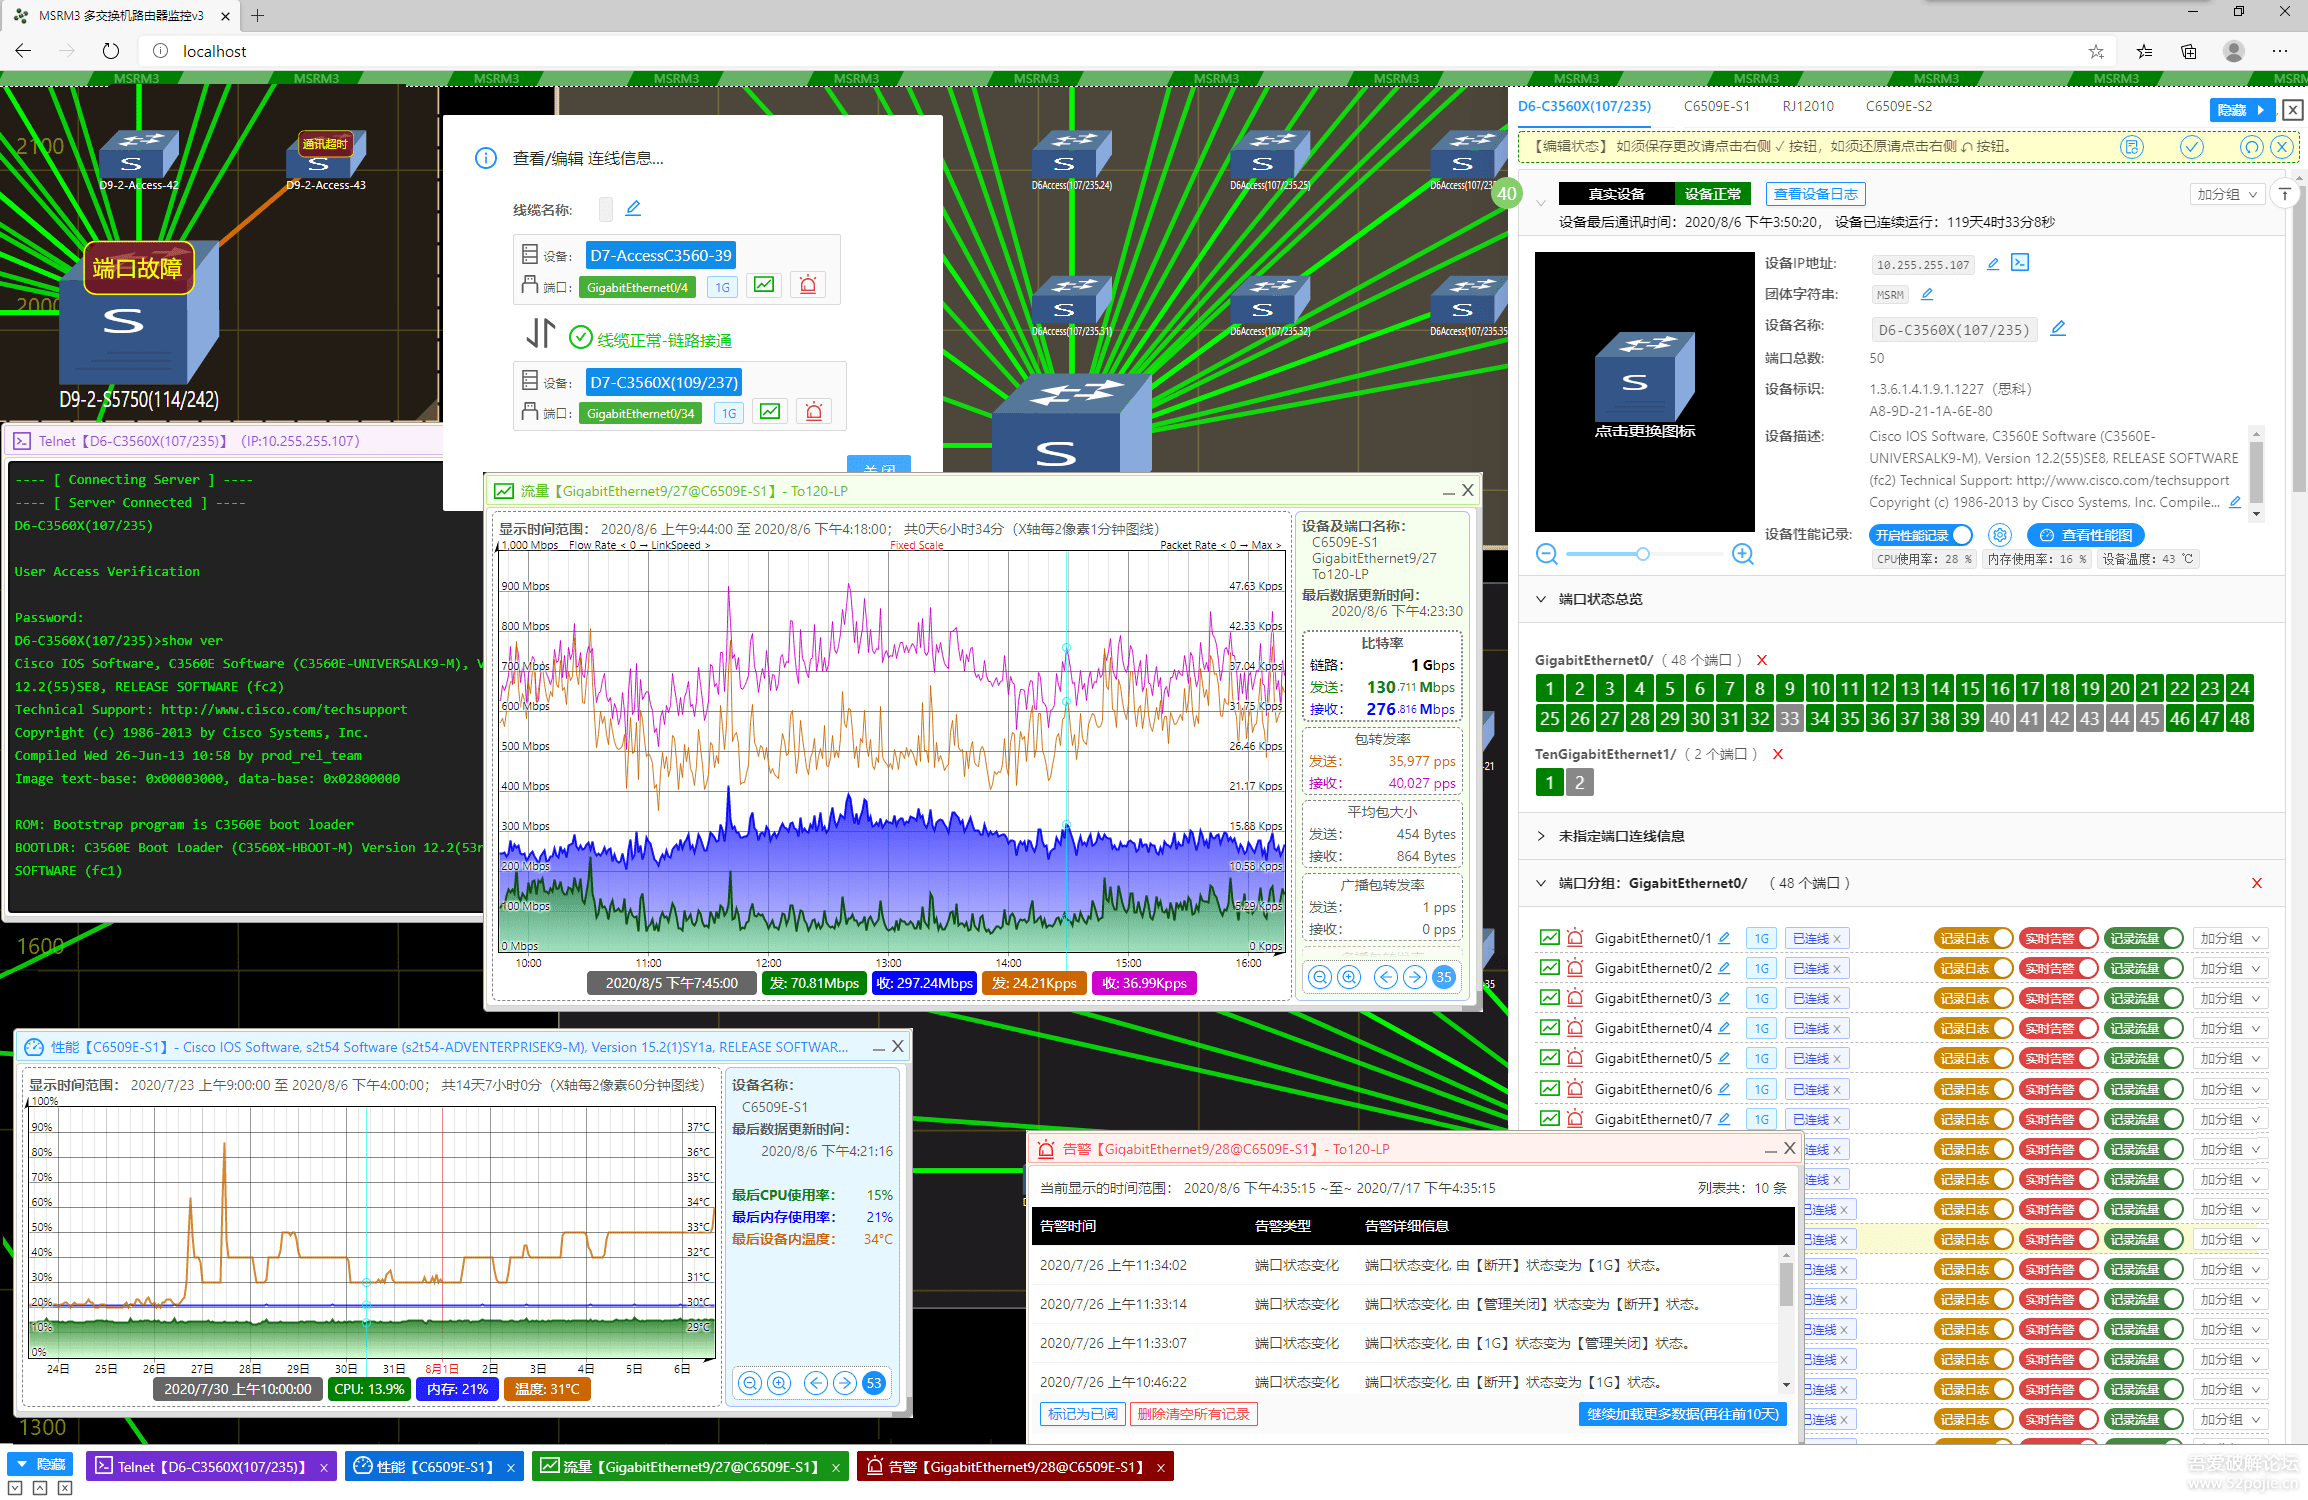Click the save-file icon in the yellow edit bar

[x=2132, y=147]
